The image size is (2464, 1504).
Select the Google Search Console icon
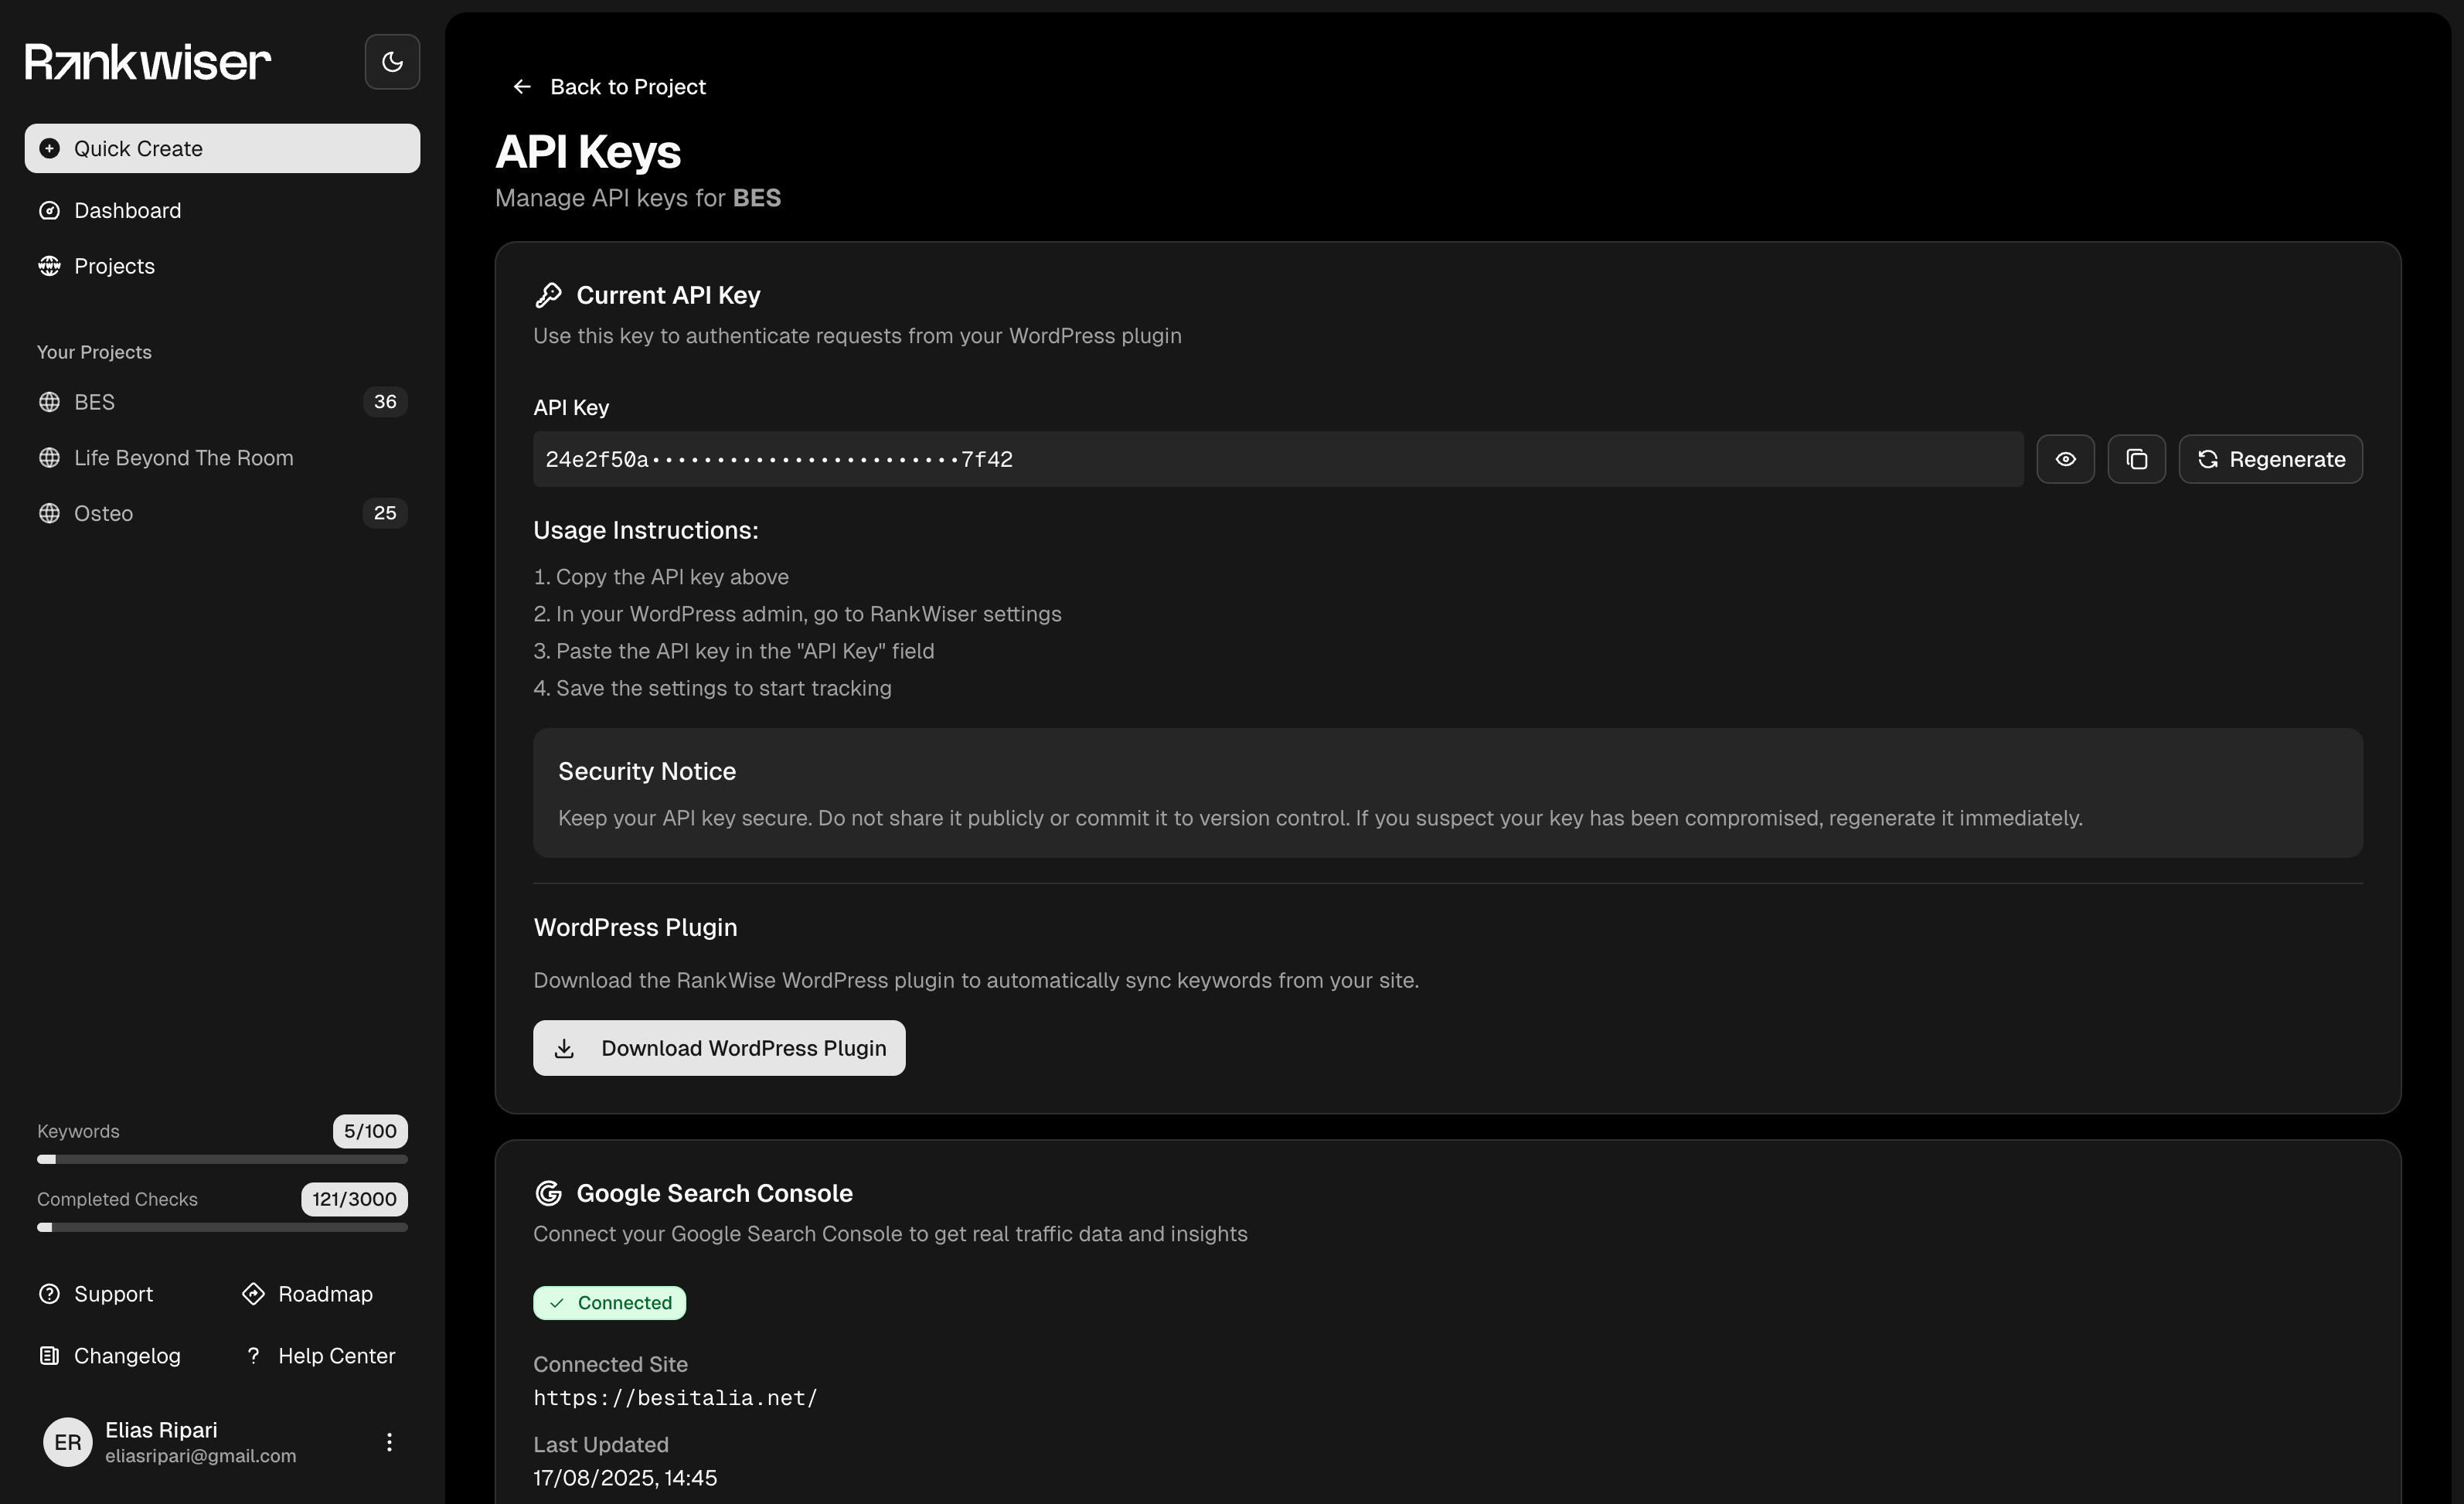click(549, 1192)
